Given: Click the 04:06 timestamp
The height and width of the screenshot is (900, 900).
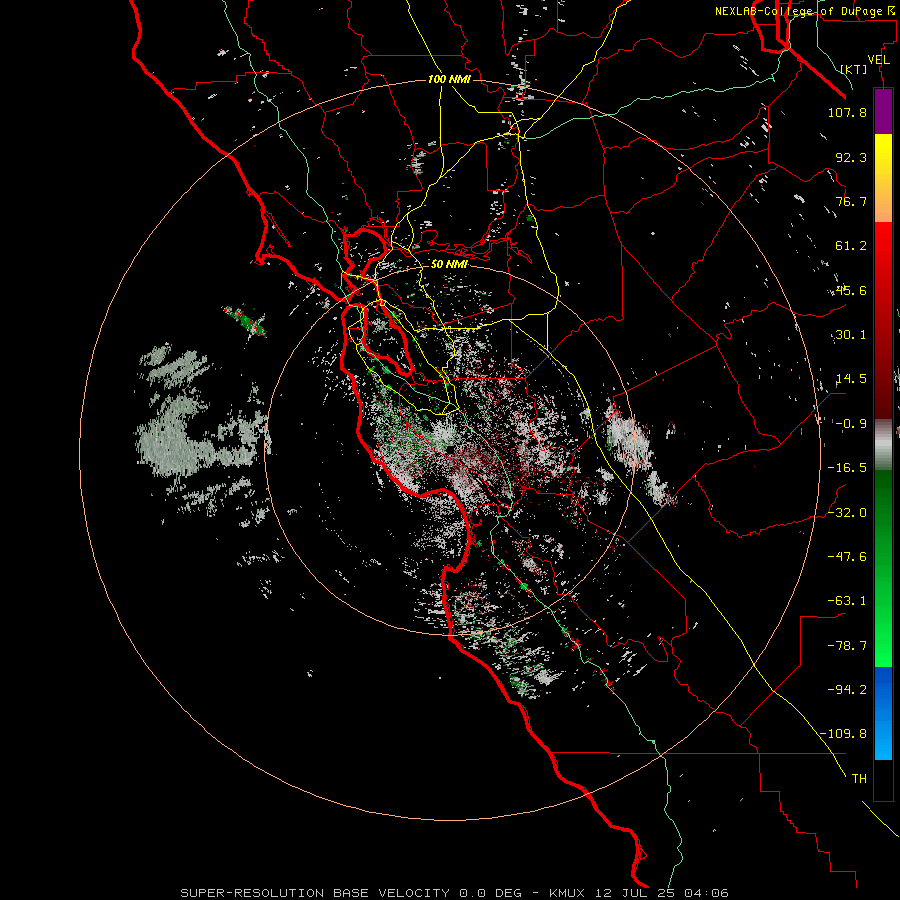Looking at the screenshot, I should click(x=707, y=893).
